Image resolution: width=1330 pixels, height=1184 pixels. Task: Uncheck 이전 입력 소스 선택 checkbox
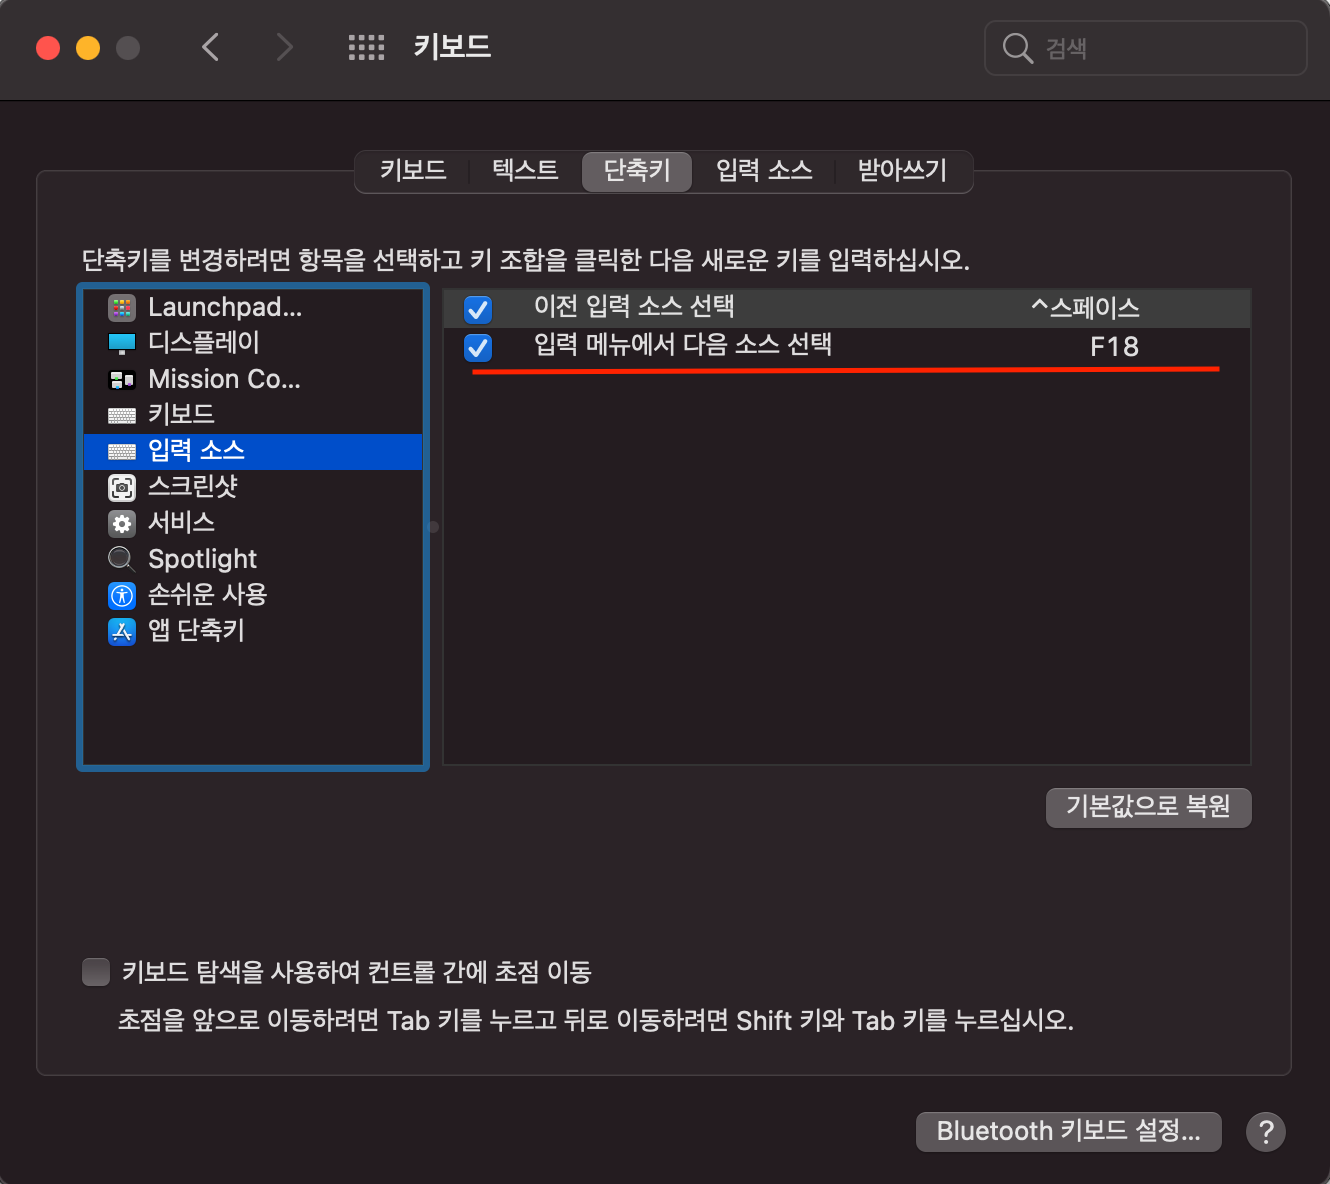[478, 309]
